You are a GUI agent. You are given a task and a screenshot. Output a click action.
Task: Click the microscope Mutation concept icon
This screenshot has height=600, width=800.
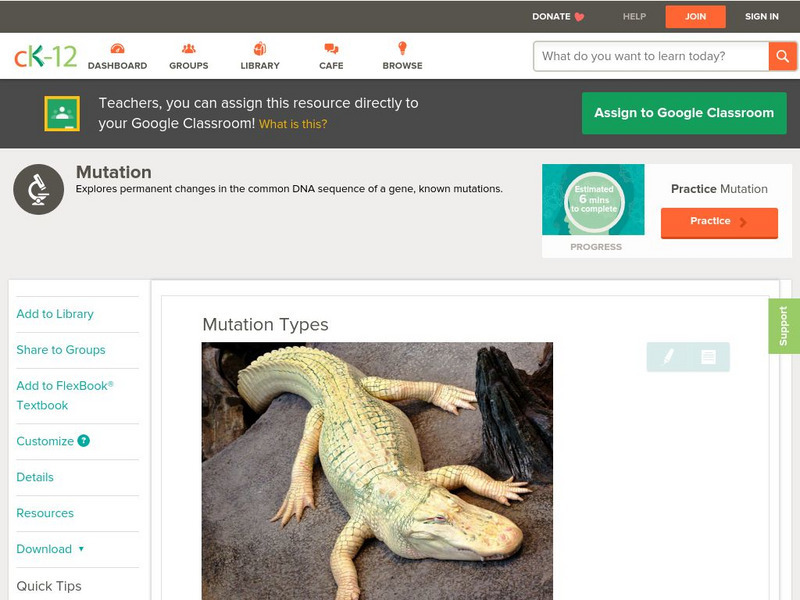39,189
